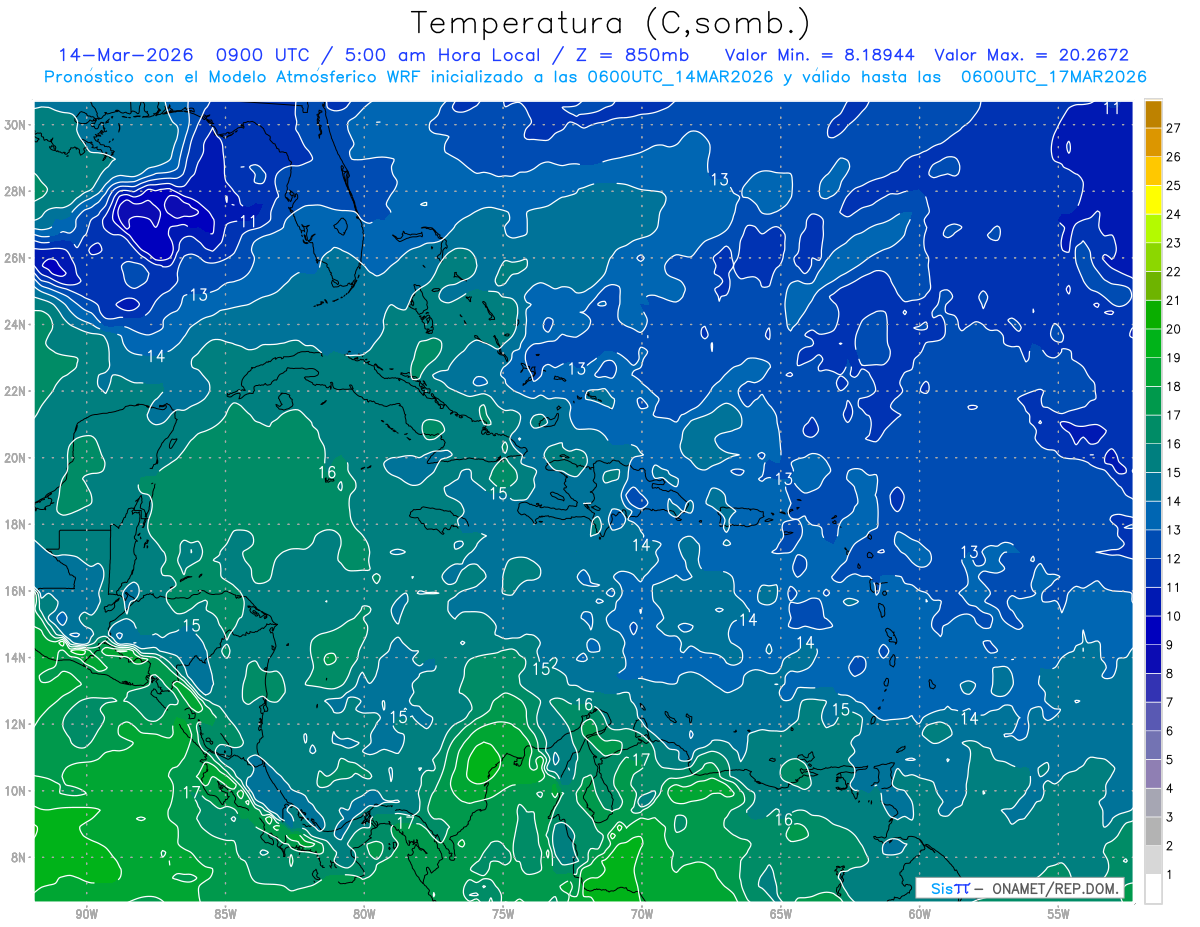Click the colorbar scale label "7"

(x=1170, y=702)
